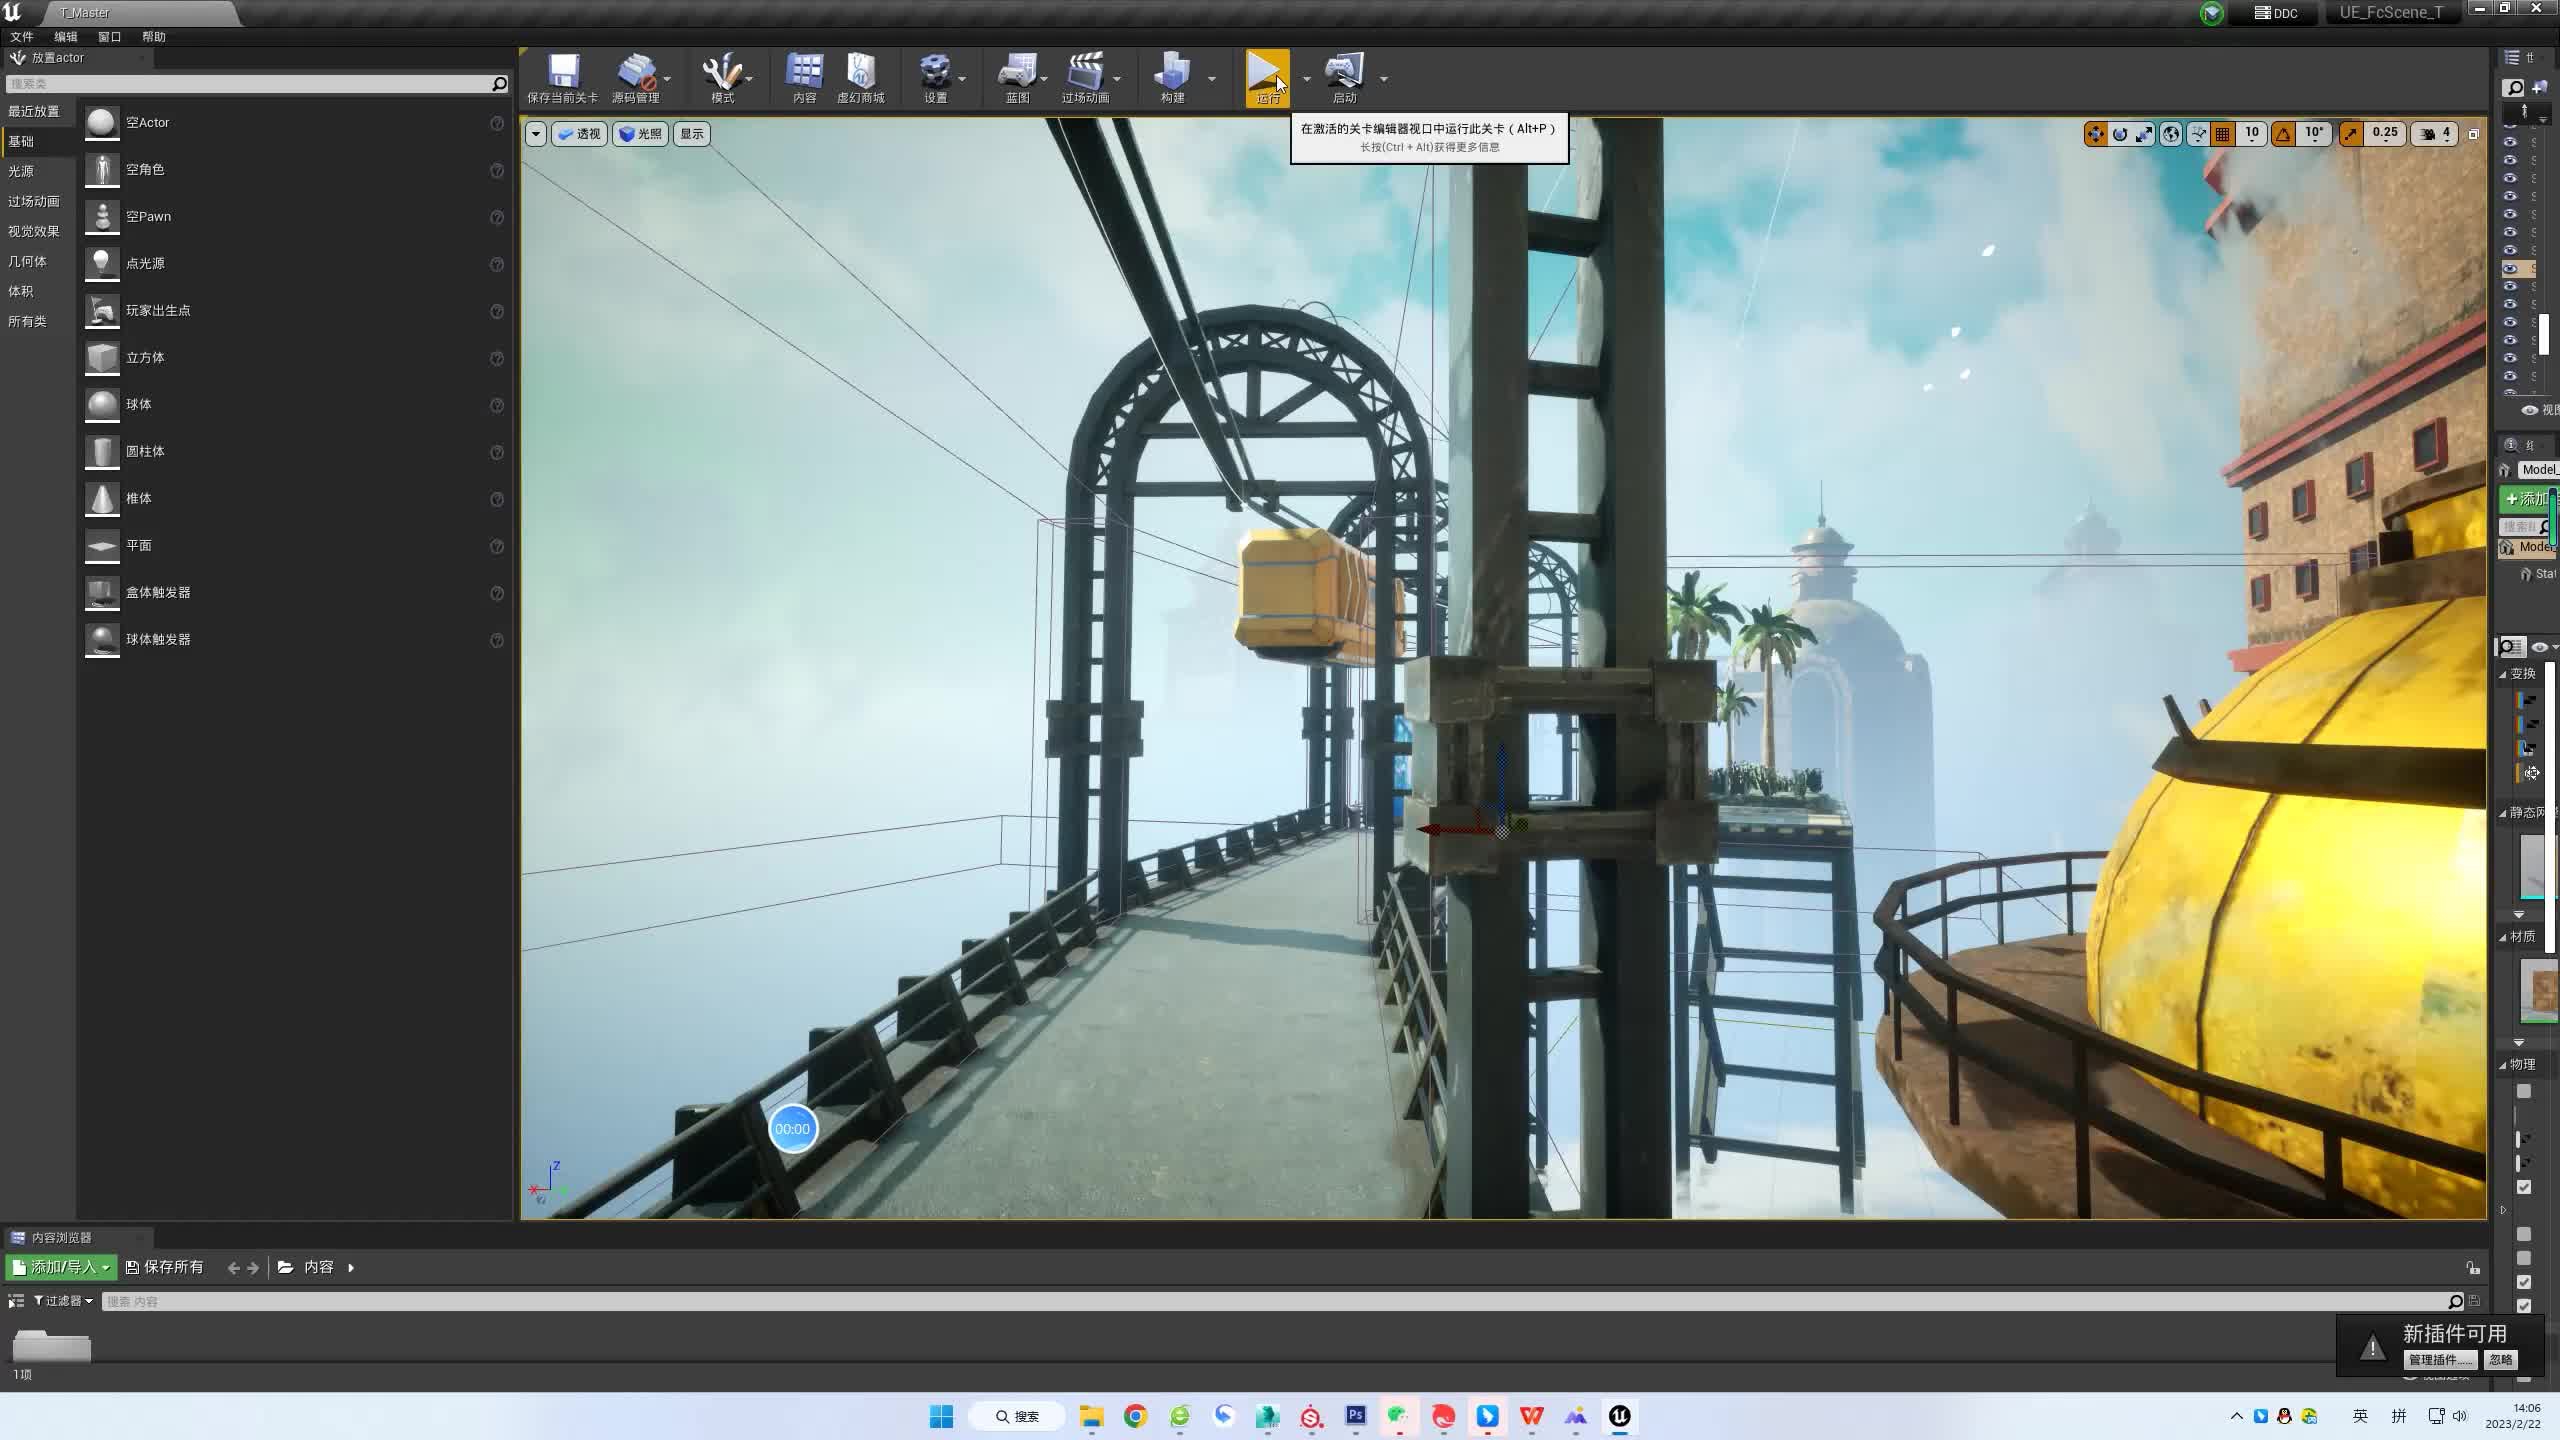The width and height of the screenshot is (2560, 1440).
Task: Click the Add/Import (添加/导入) button
Action: pyautogui.click(x=61, y=1267)
